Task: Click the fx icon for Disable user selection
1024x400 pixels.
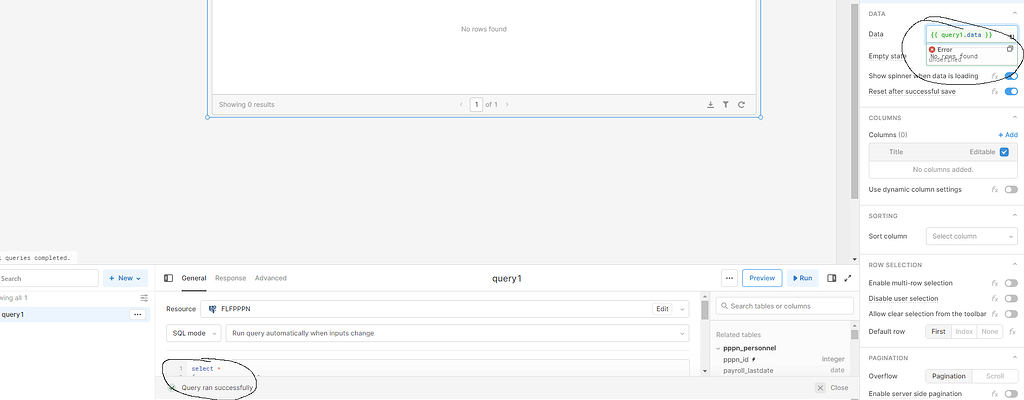Action: (x=995, y=299)
